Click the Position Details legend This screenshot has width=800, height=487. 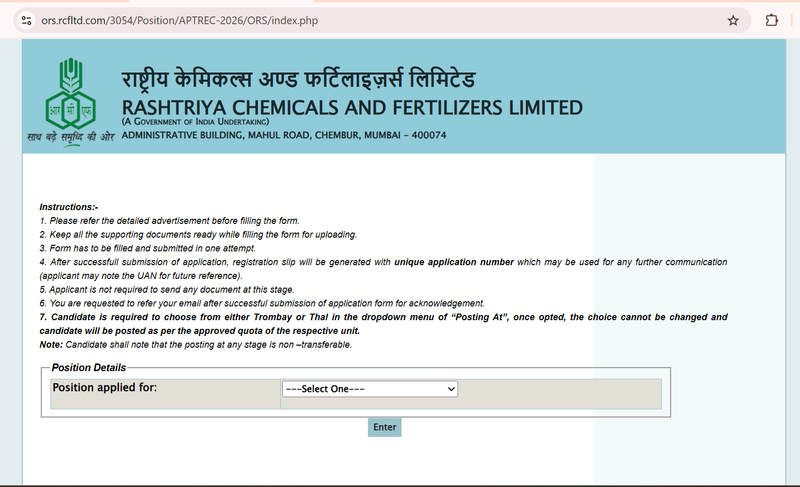click(x=89, y=368)
